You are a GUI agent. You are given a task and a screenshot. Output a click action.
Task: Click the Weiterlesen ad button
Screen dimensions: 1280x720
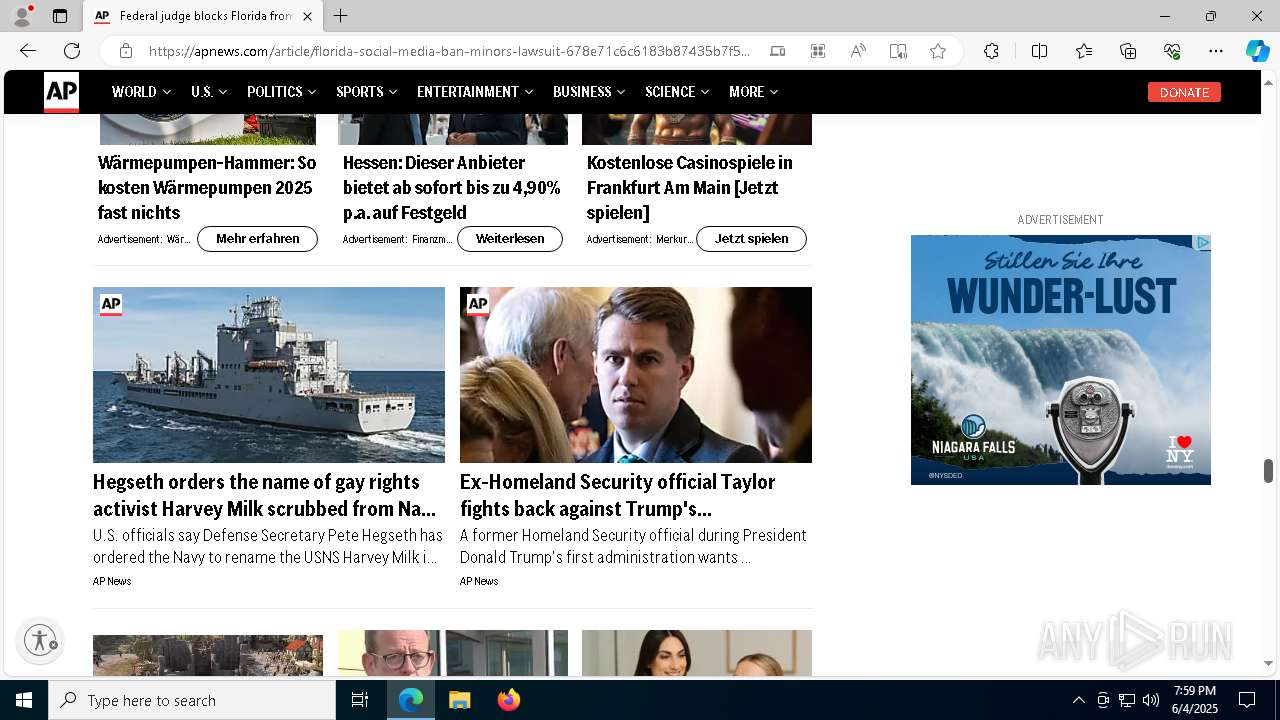510,239
